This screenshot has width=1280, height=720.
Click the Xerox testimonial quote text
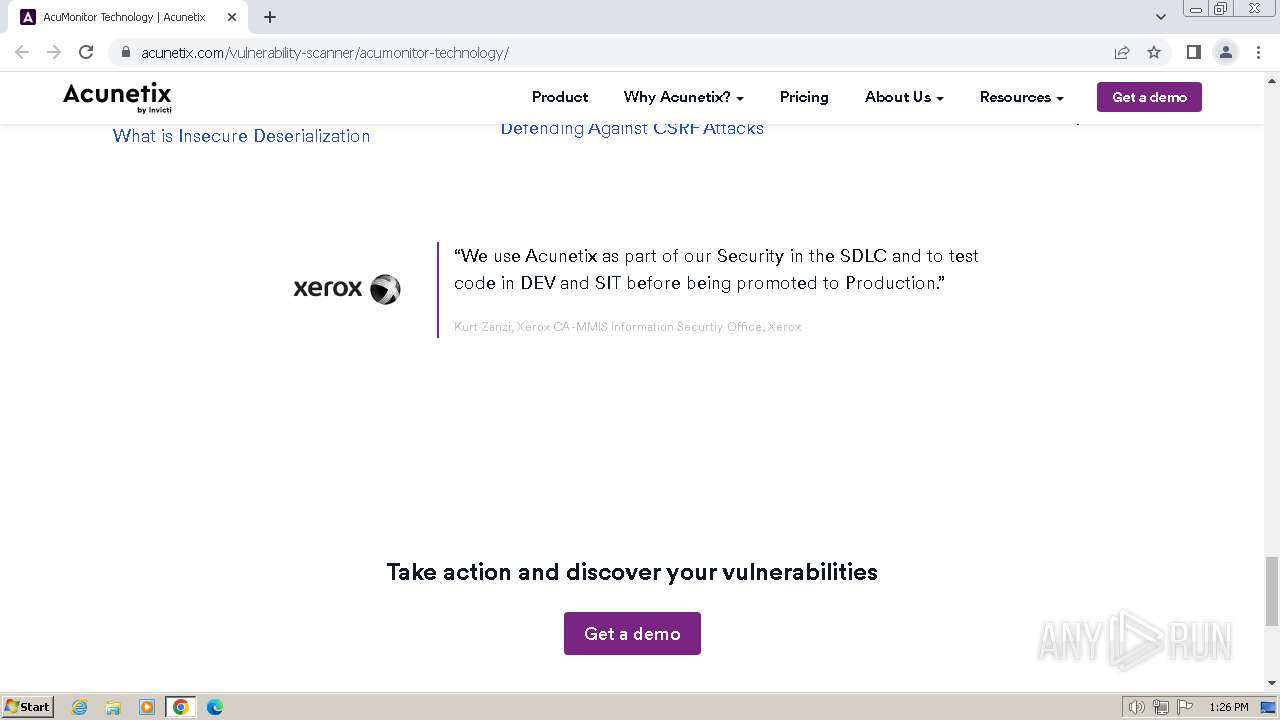tap(716, 269)
